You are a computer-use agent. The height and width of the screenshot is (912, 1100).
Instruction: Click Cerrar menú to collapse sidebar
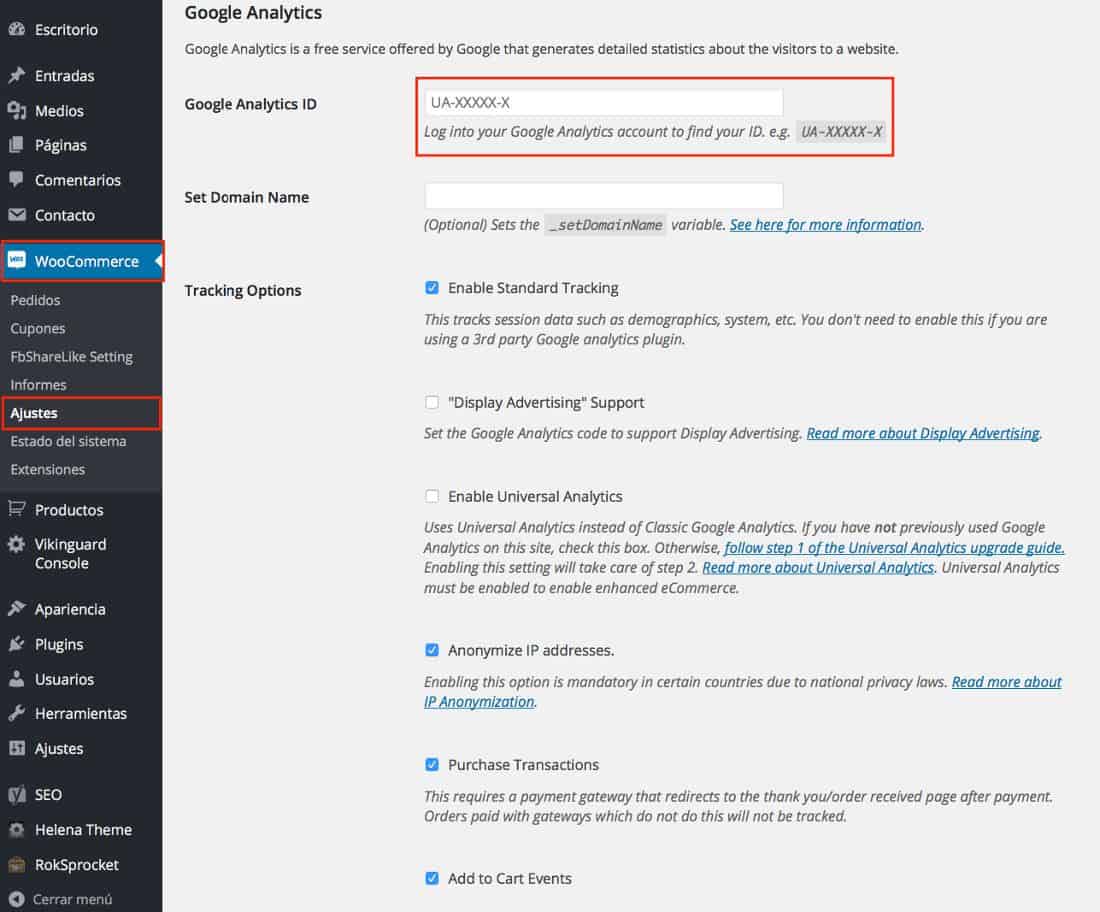coord(72,899)
